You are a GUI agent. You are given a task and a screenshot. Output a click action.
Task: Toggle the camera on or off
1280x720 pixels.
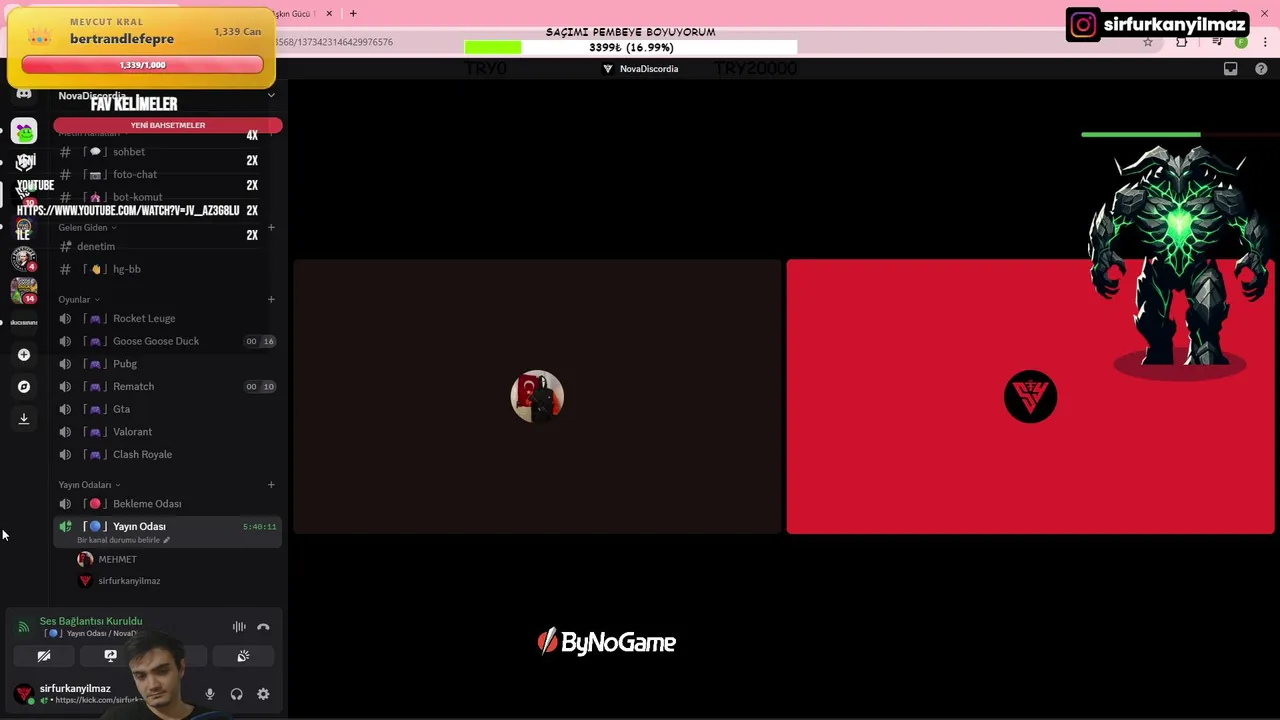(x=44, y=656)
